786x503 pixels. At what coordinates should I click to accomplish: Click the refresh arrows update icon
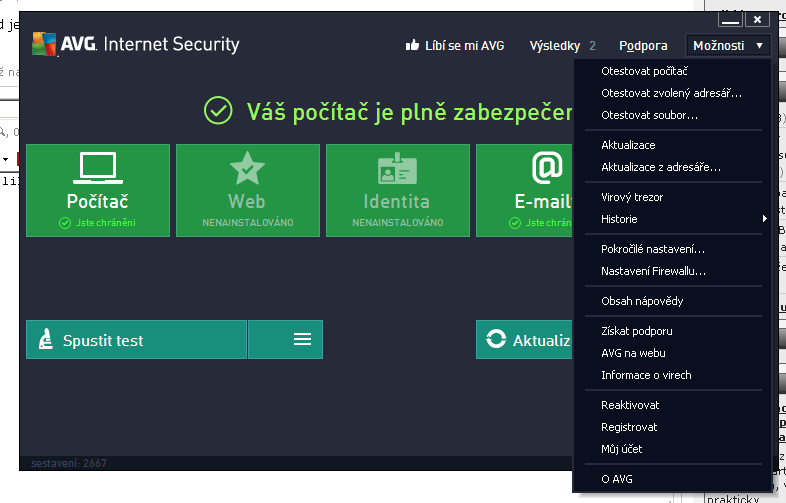click(496, 340)
